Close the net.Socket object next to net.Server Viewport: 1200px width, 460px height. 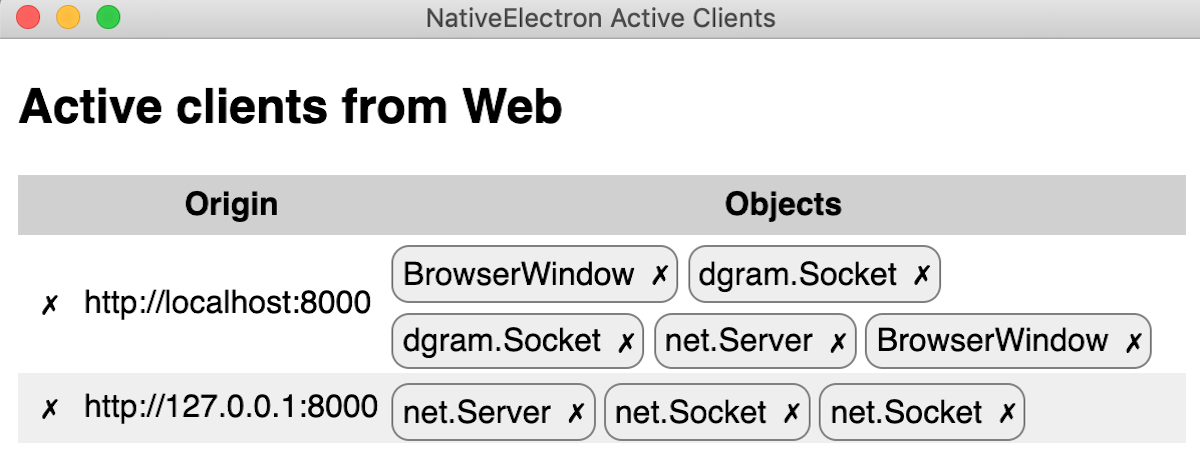tap(791, 413)
